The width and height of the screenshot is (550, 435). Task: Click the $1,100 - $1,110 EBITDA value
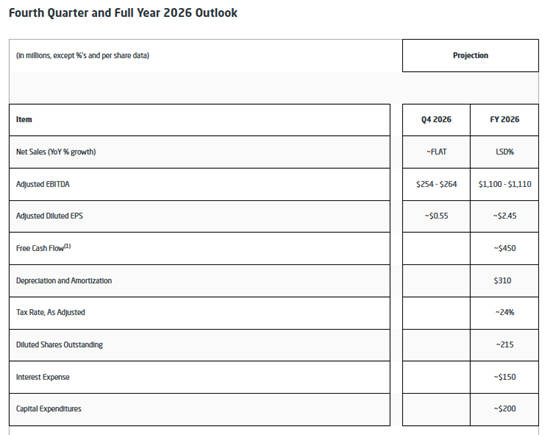click(x=505, y=184)
